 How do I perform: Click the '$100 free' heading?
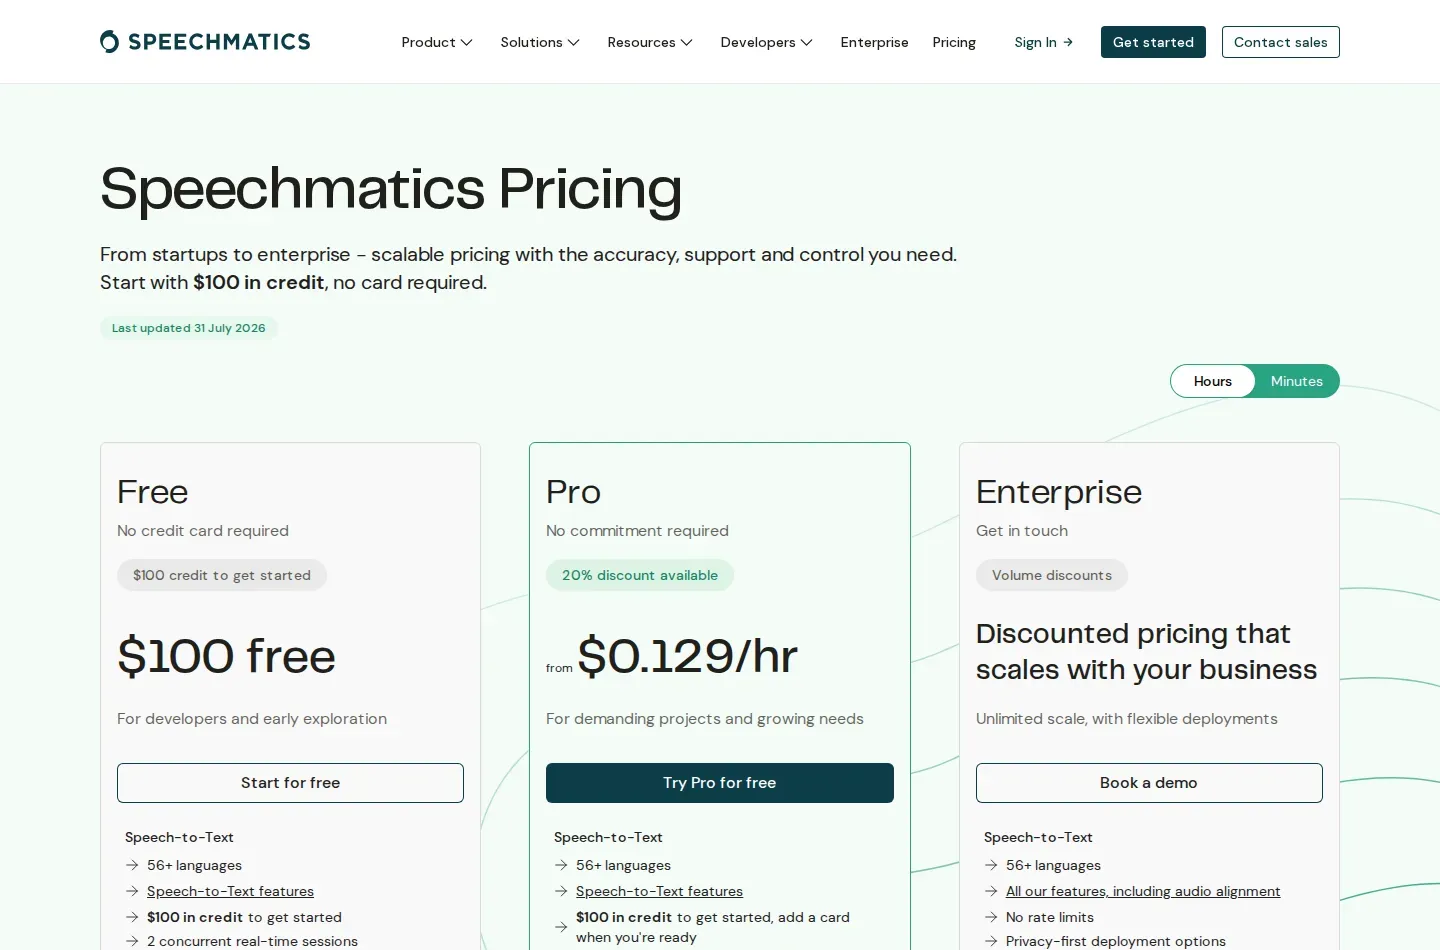(226, 656)
